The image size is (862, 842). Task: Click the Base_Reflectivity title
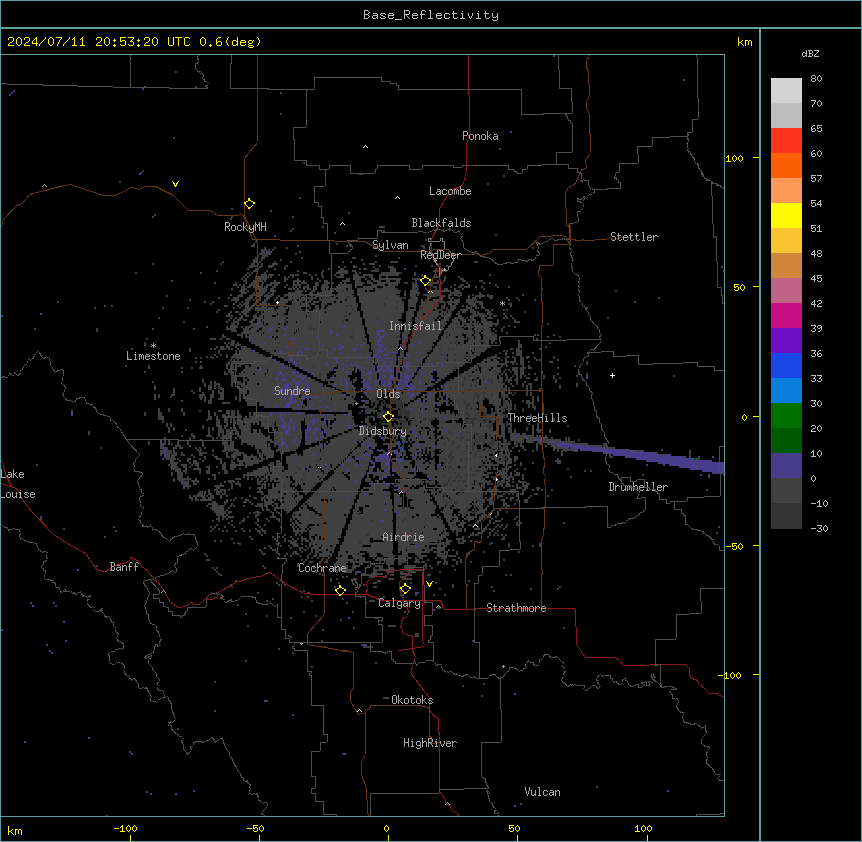coord(431,15)
